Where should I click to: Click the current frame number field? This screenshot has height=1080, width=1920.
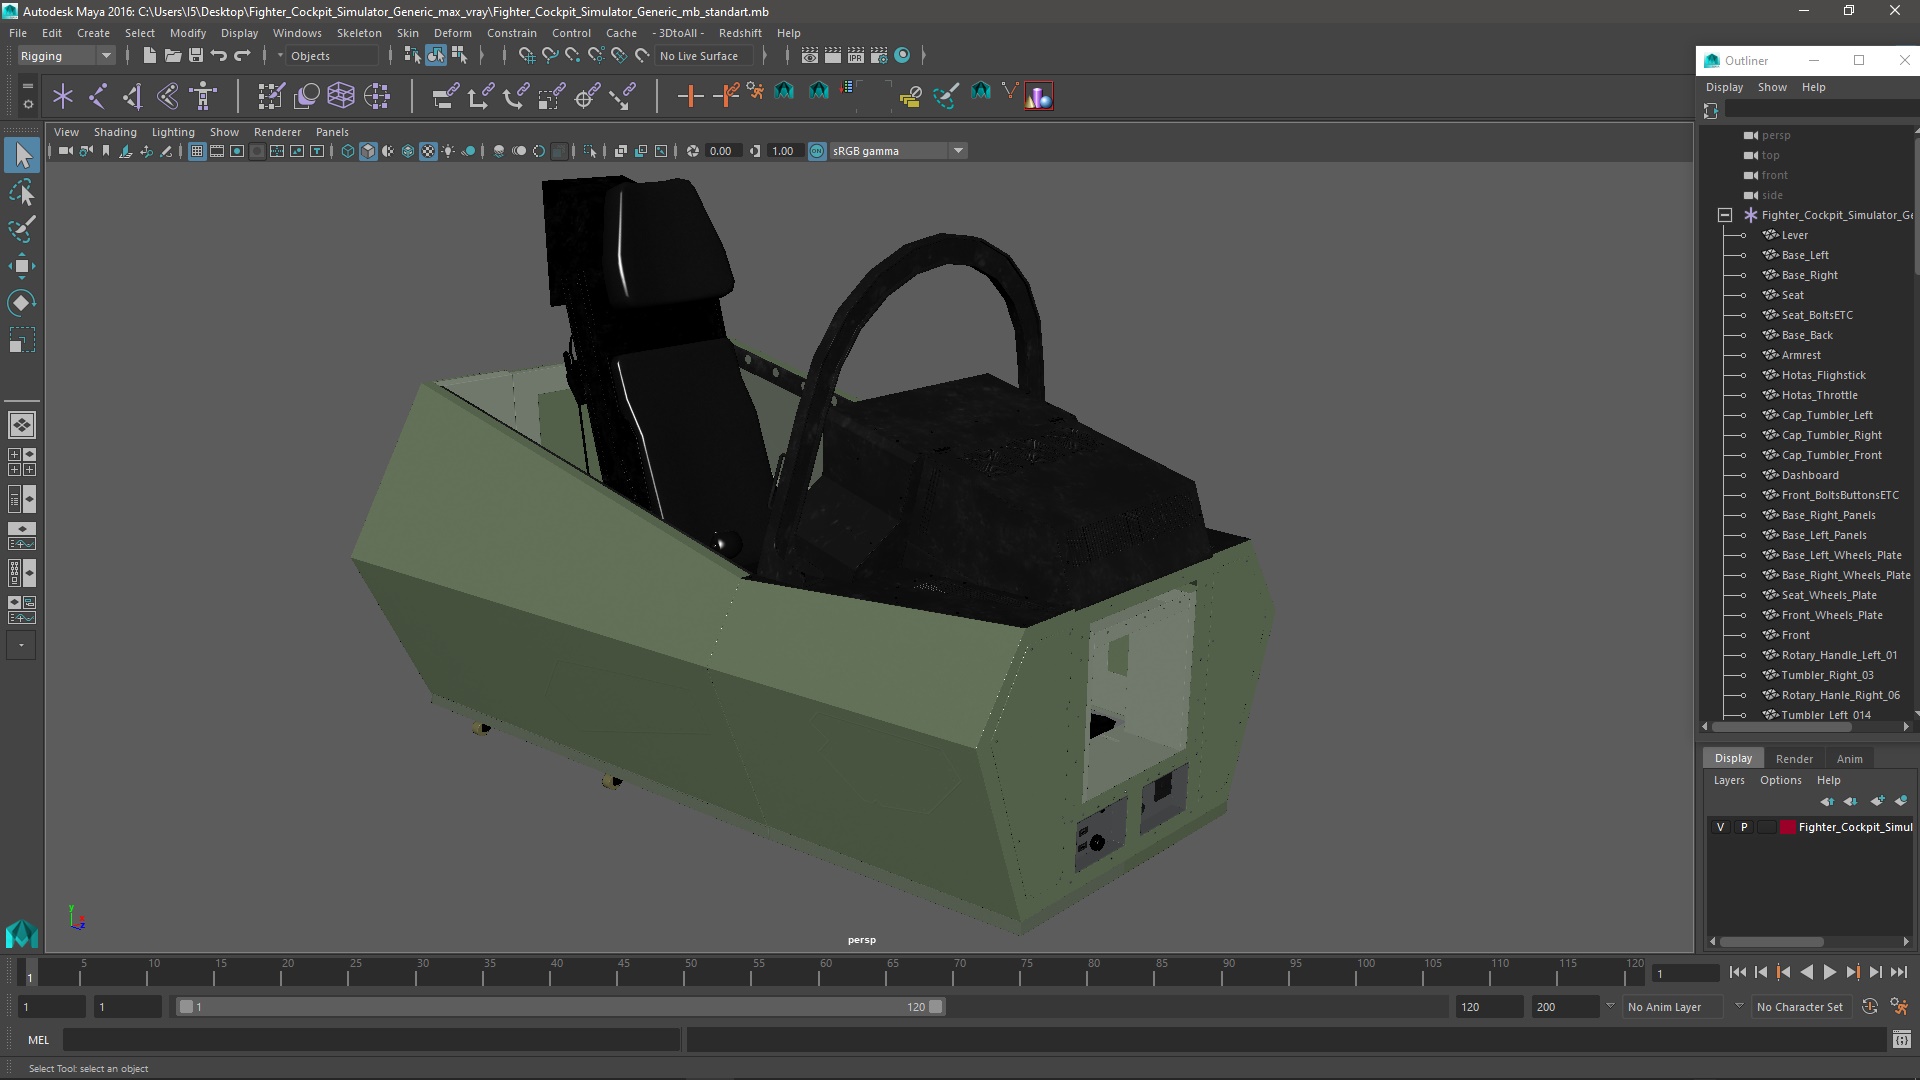click(x=1685, y=973)
